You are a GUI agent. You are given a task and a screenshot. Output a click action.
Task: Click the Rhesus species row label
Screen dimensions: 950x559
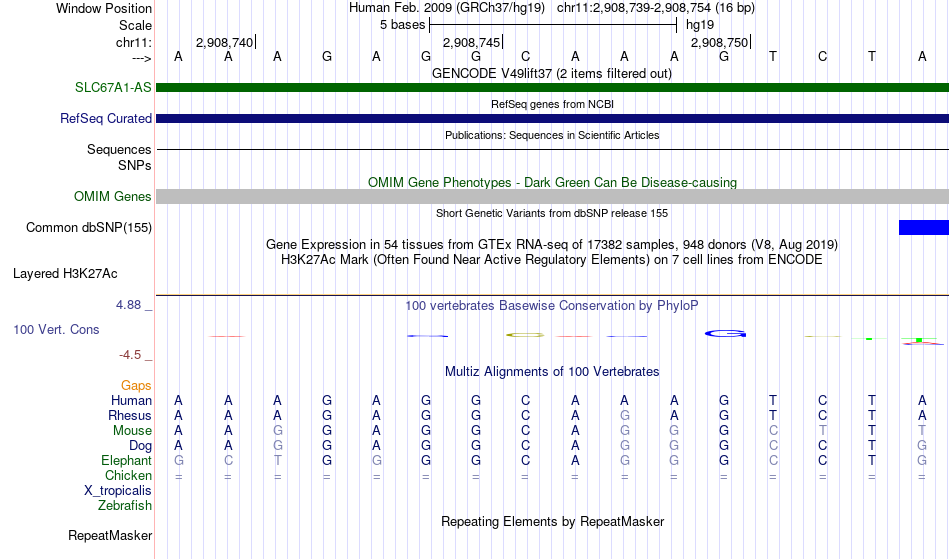[x=130, y=415]
